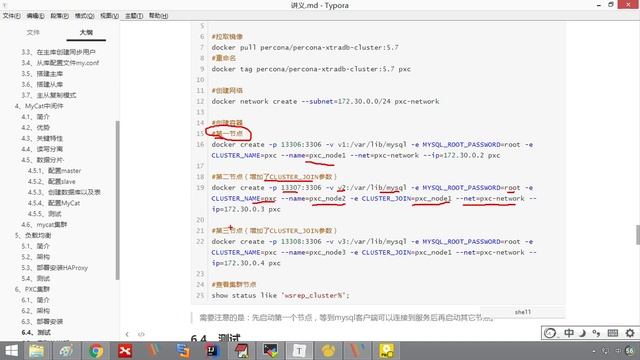Image resolution: width=640 pixels, height=360 pixels.
Task: Click the IME logo icon
Action: (550, 333)
